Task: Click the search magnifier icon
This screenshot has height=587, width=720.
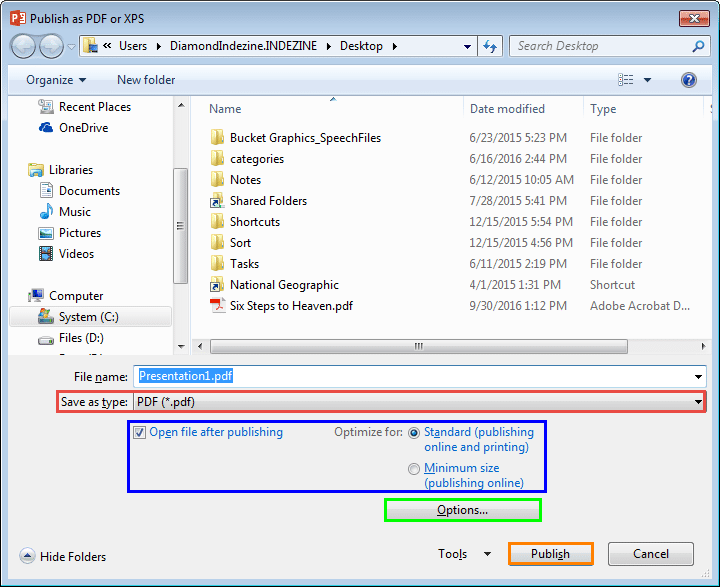Action: tap(698, 46)
